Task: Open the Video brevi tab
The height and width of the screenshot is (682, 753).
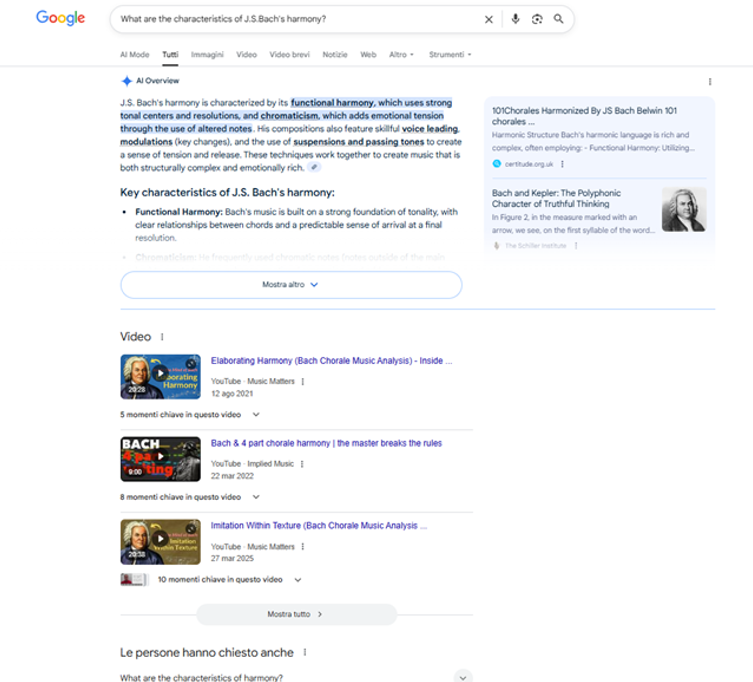Action: coord(290,55)
